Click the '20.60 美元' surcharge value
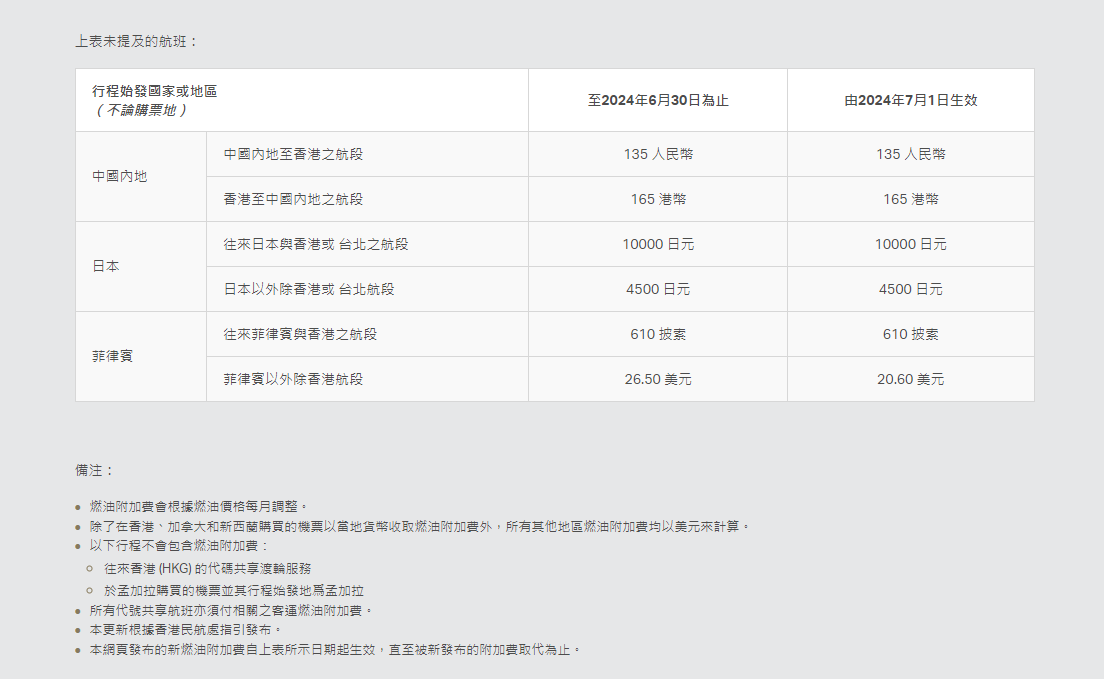Viewport: 1104px width, 679px height. (910, 380)
